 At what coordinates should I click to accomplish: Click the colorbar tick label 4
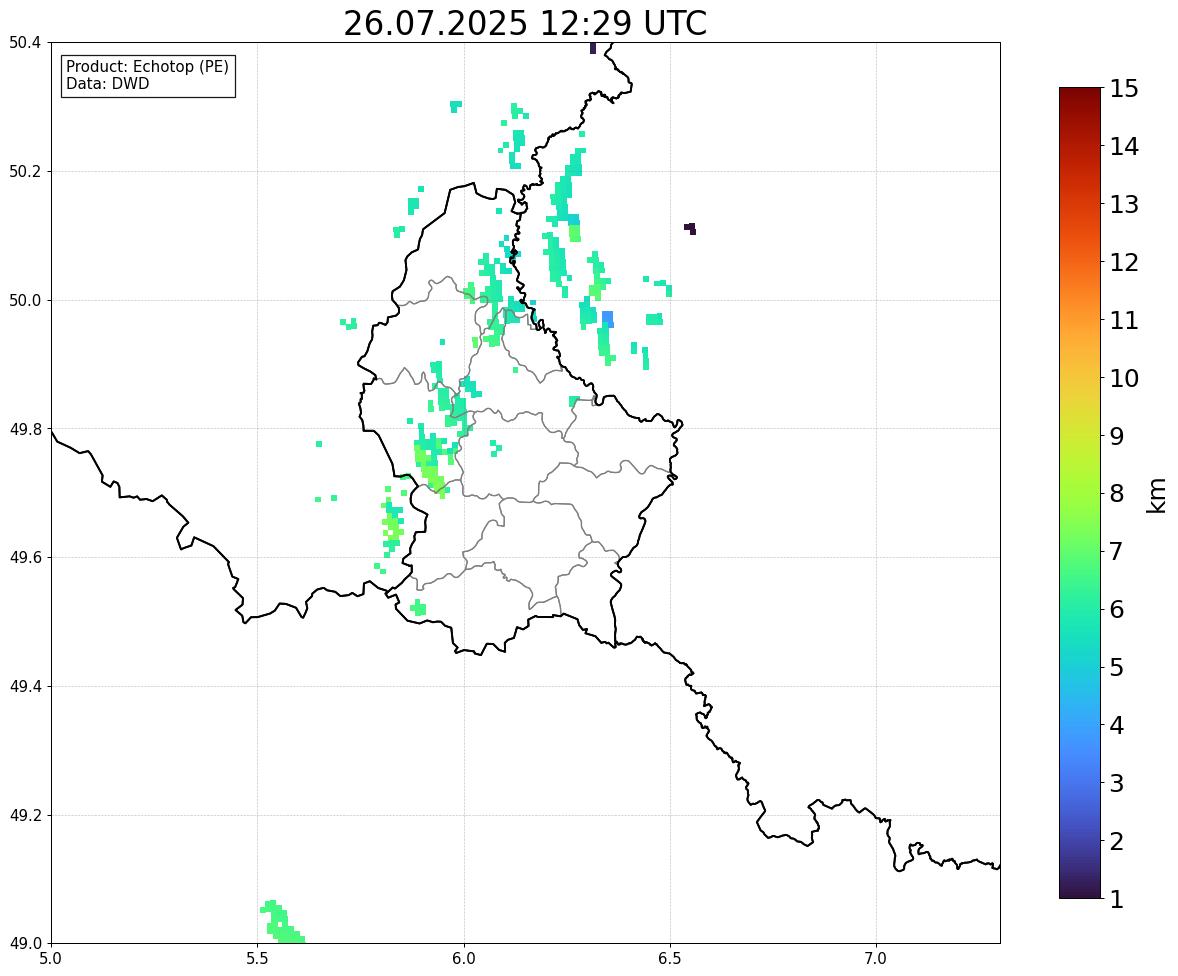pos(1116,725)
